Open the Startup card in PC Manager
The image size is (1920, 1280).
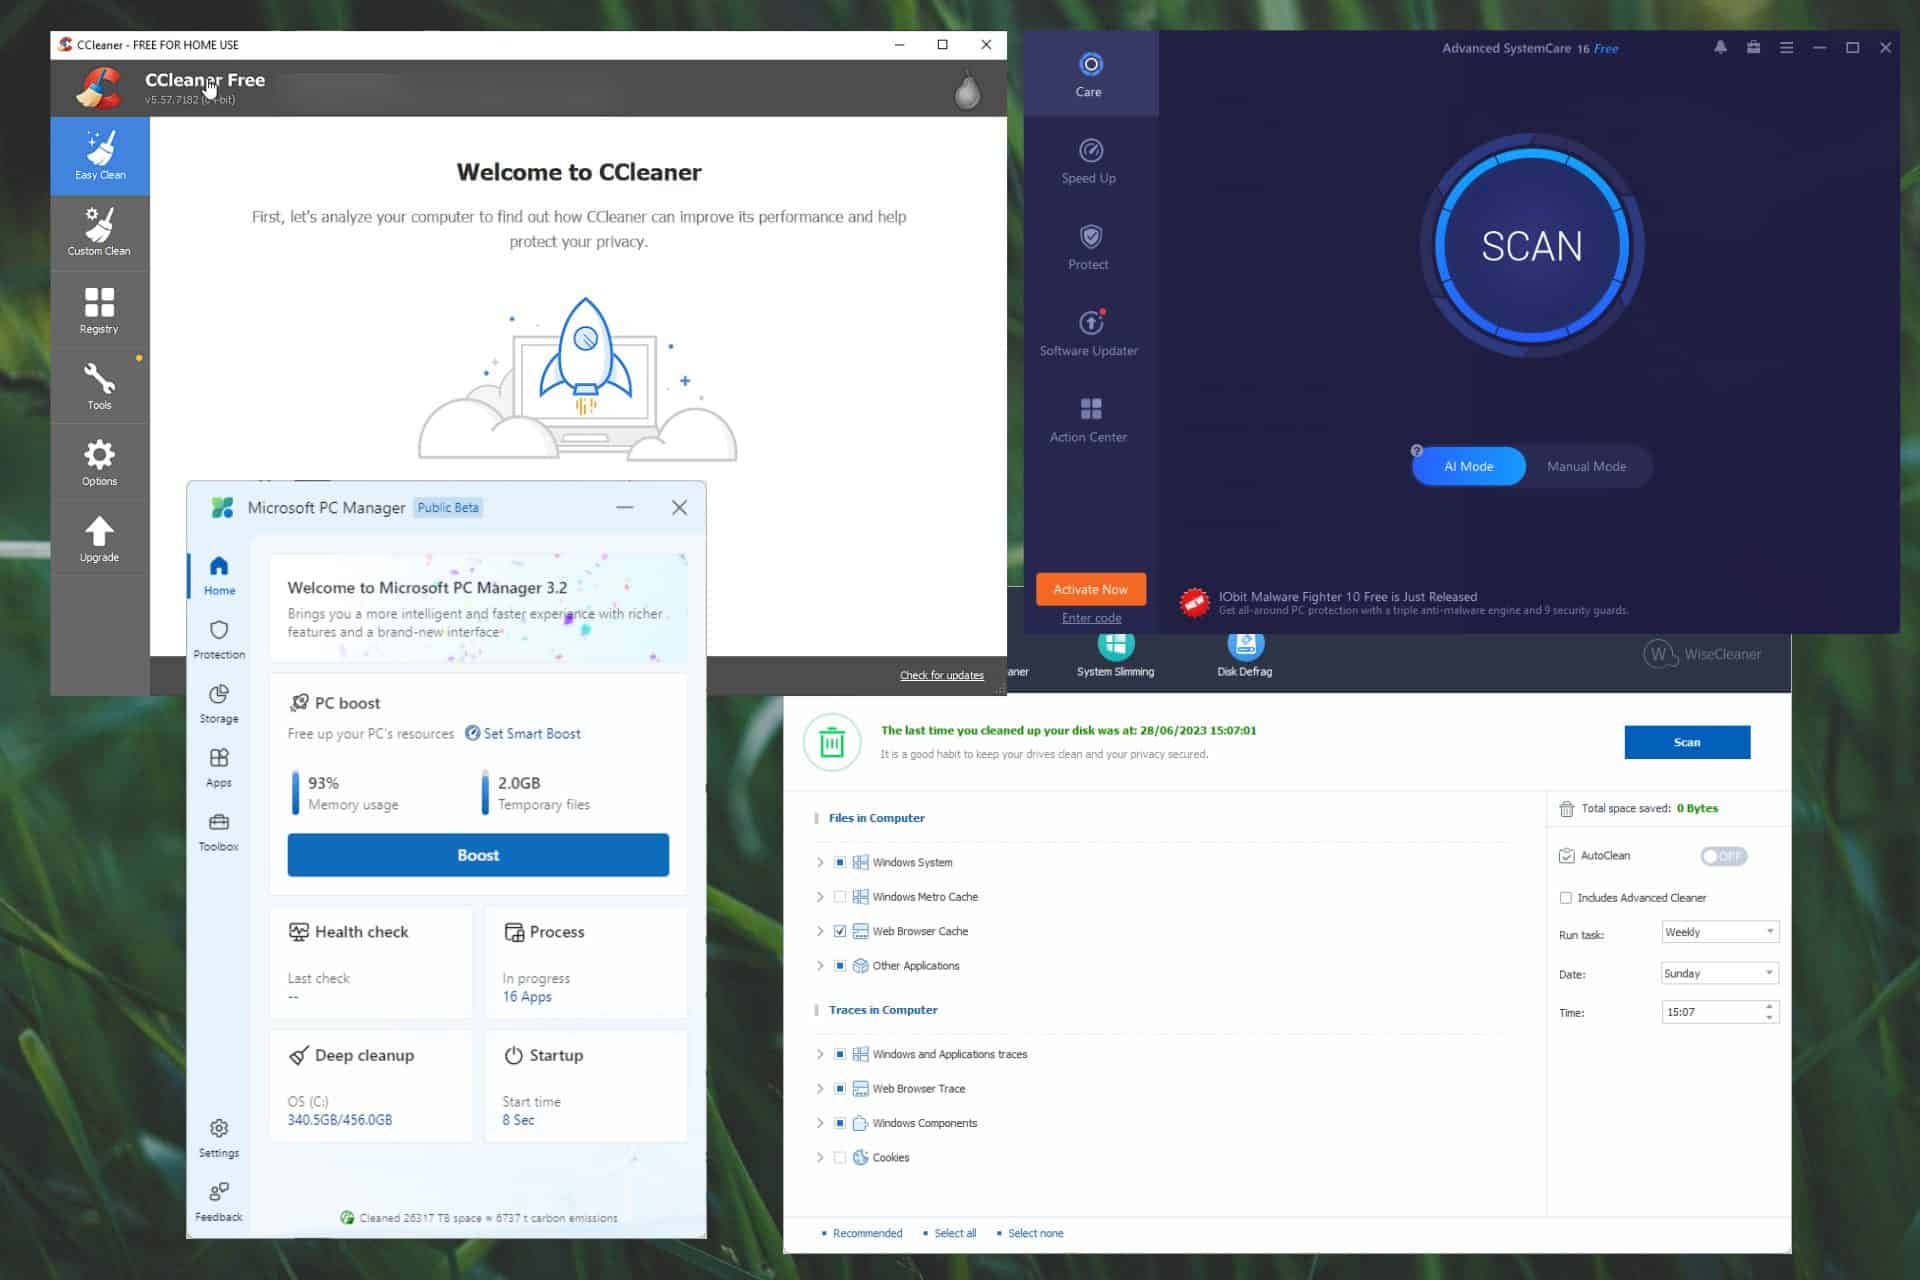coord(586,1086)
